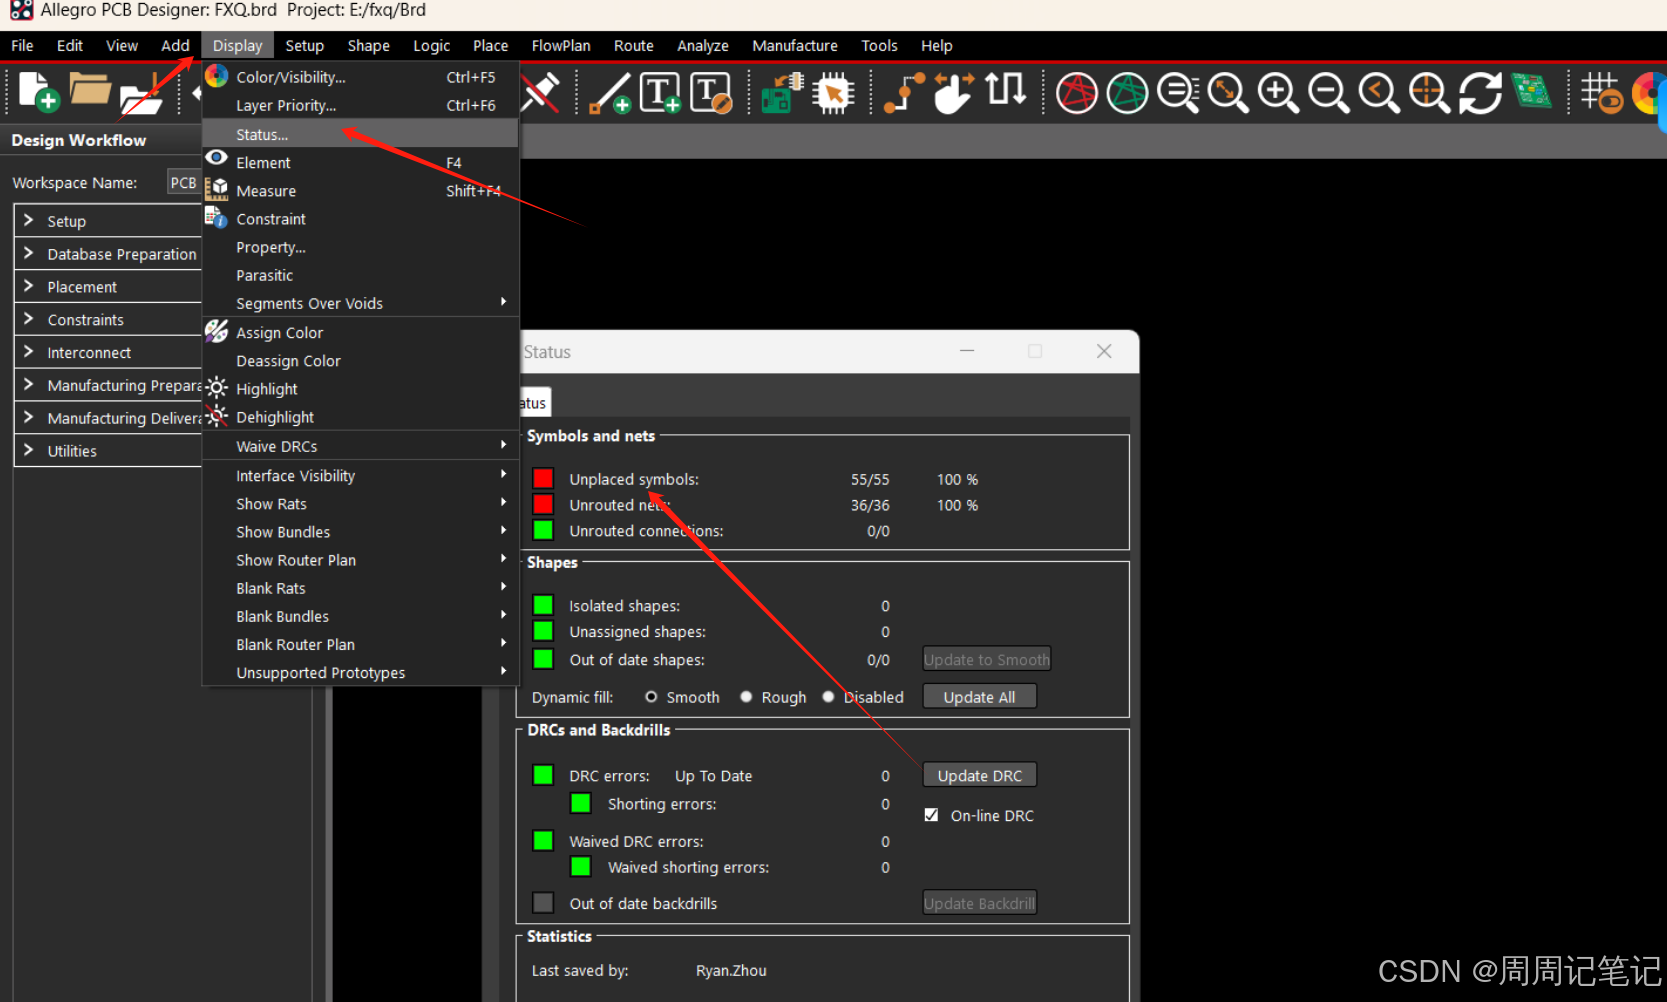This screenshot has width=1667, height=1002.
Task: Select Disabled dynamic fill radio button
Action: (x=828, y=697)
